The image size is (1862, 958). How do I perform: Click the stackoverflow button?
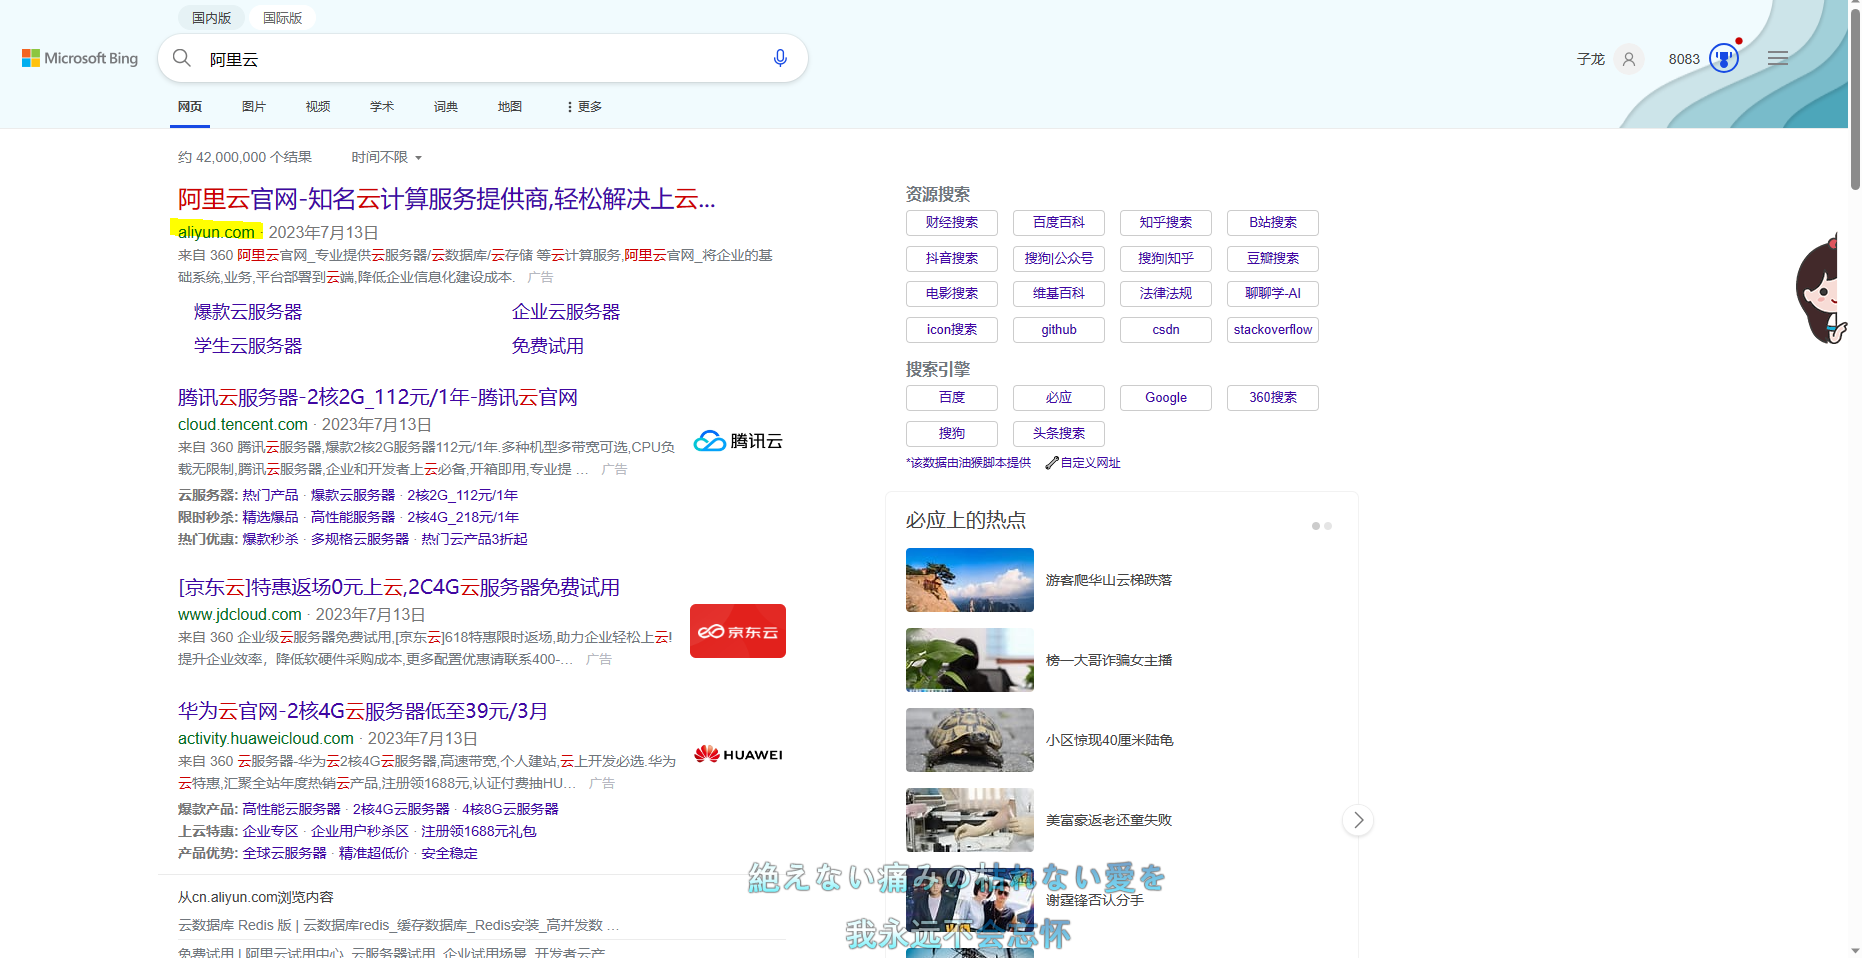(1273, 330)
